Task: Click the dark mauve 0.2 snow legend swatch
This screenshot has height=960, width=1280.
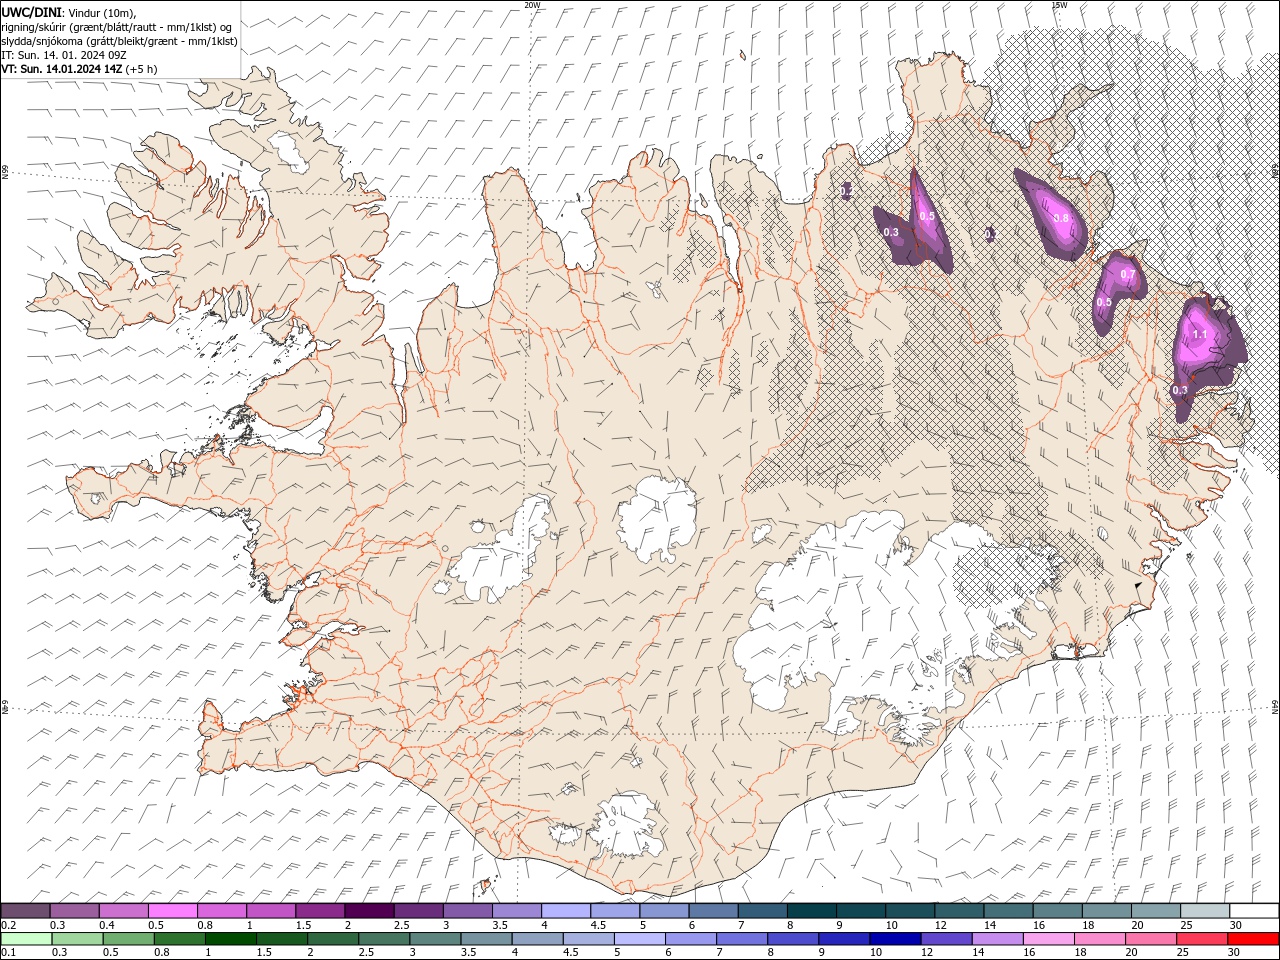Action: pos(25,911)
